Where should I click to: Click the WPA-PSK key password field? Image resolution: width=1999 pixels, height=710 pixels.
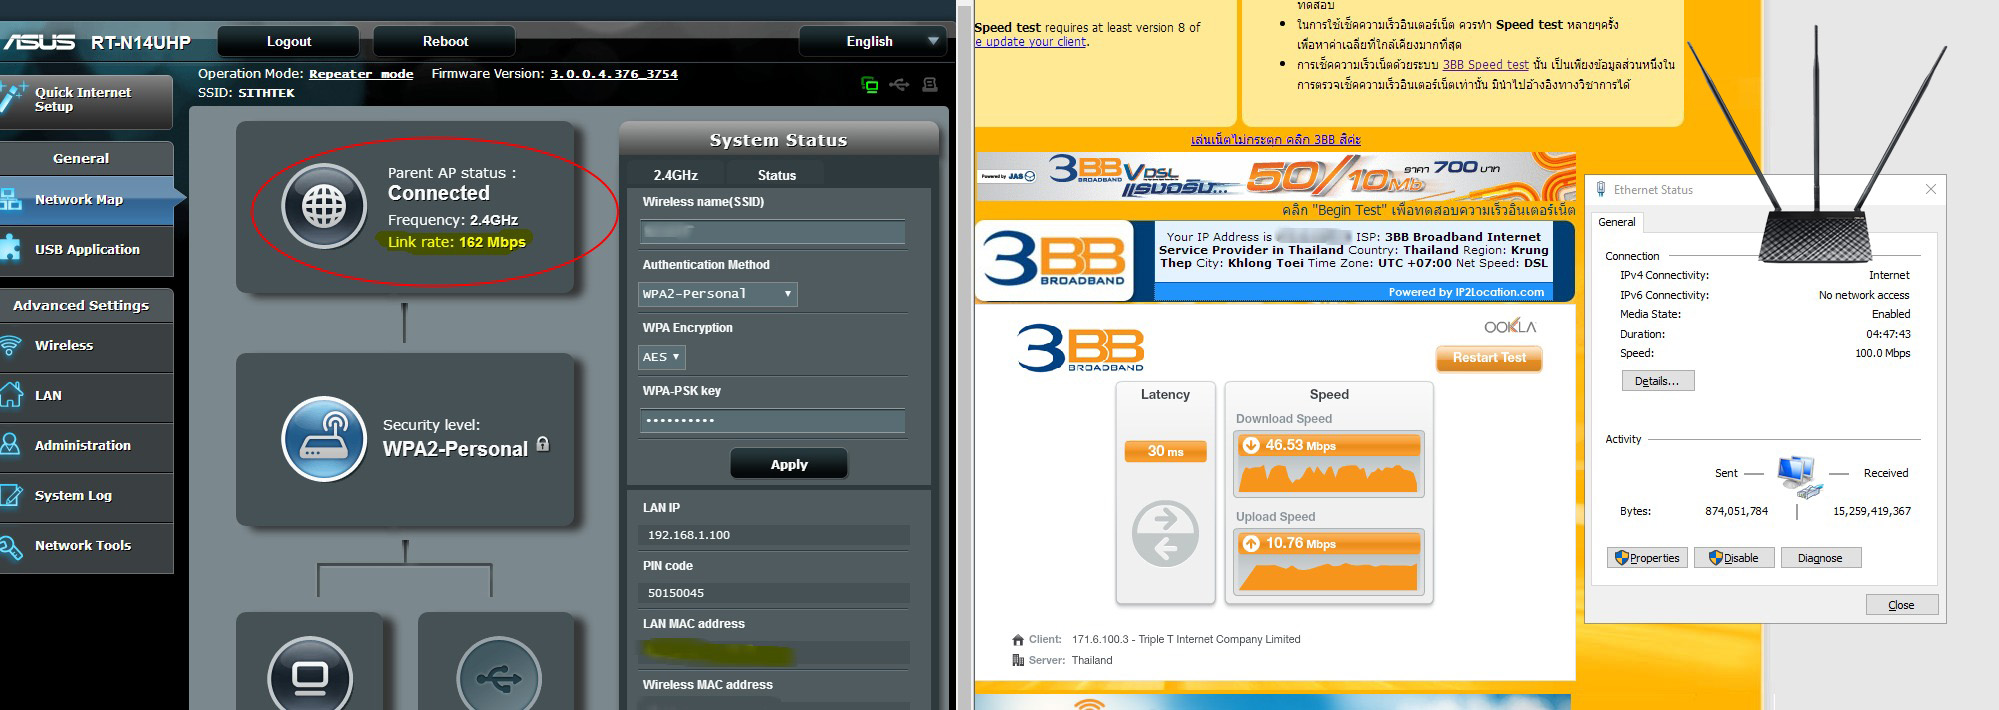coord(772,421)
